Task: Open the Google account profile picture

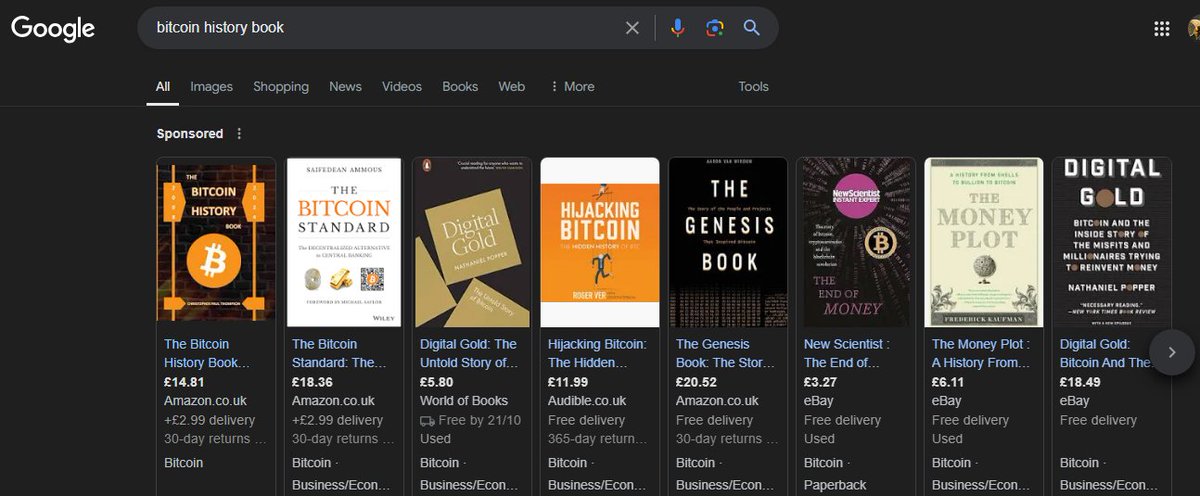Action: pos(1194,28)
